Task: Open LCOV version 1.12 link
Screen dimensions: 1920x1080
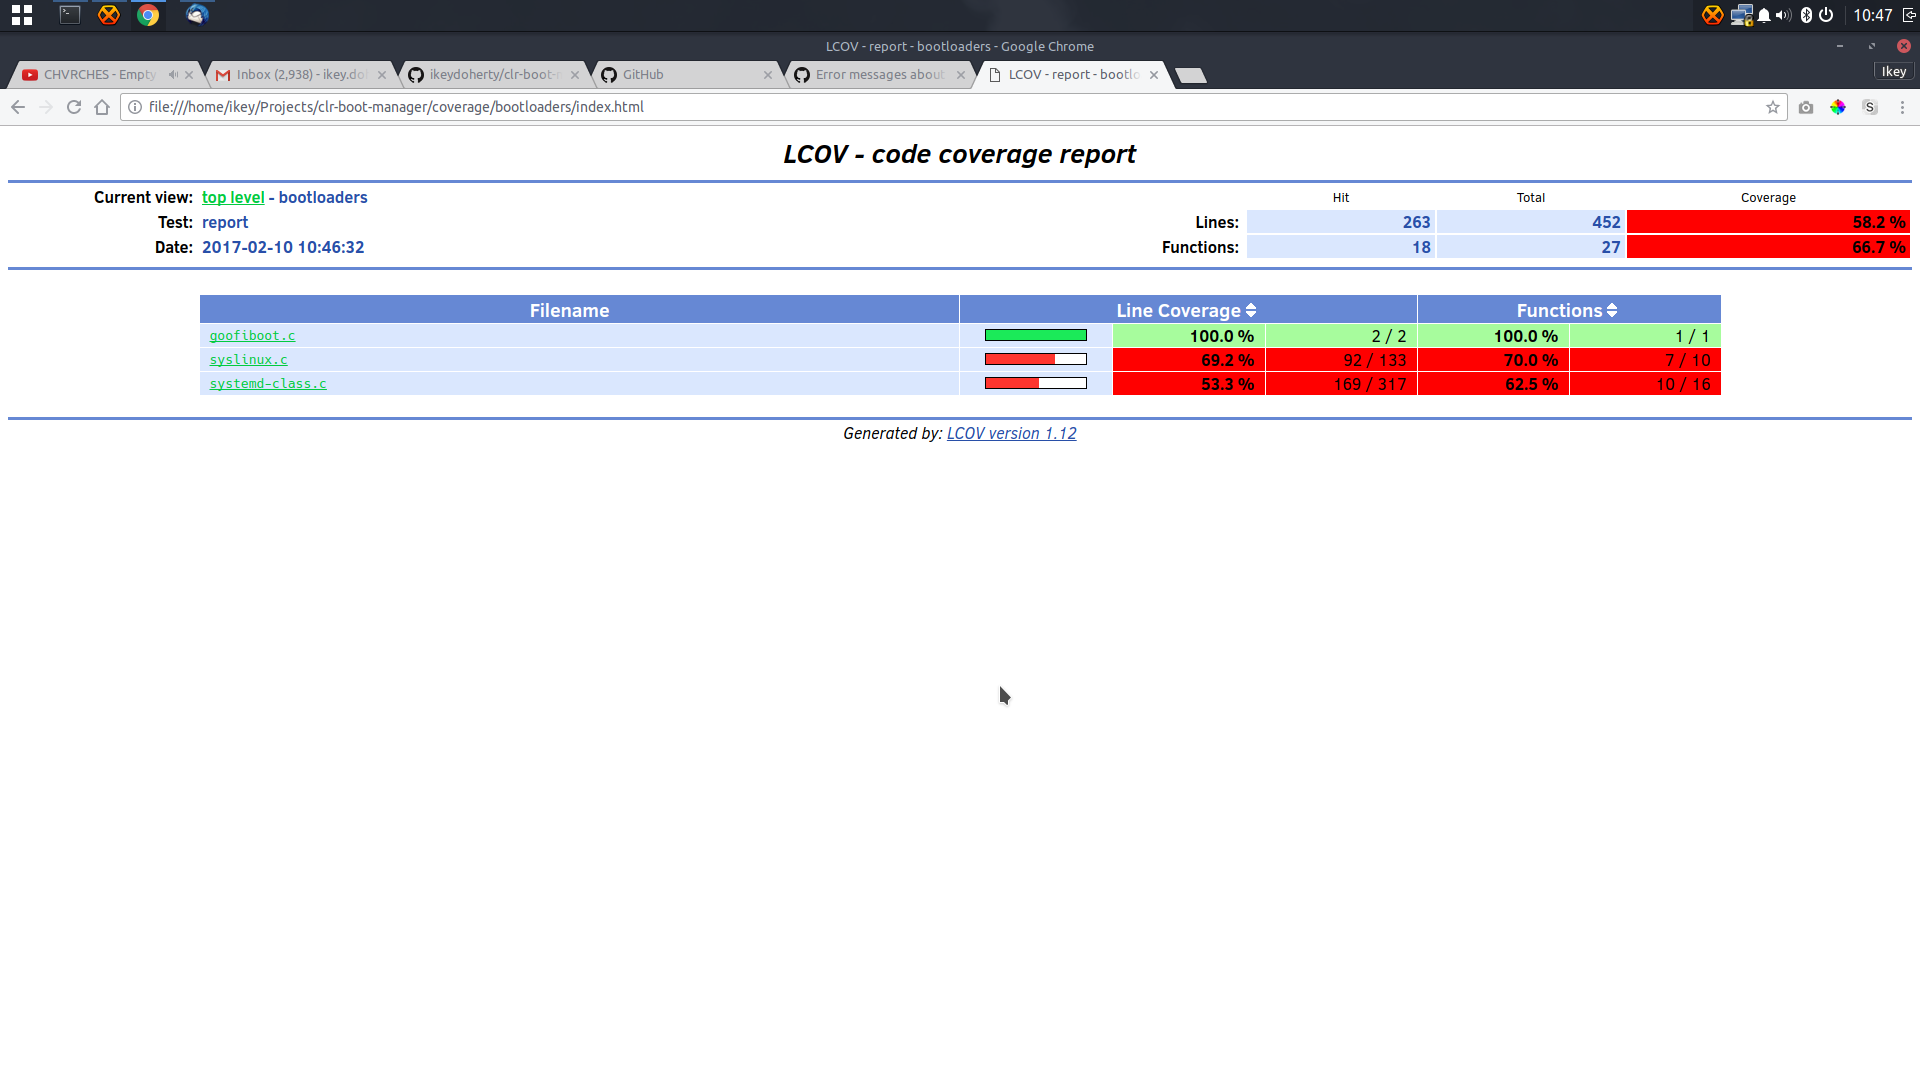Action: [1011, 434]
